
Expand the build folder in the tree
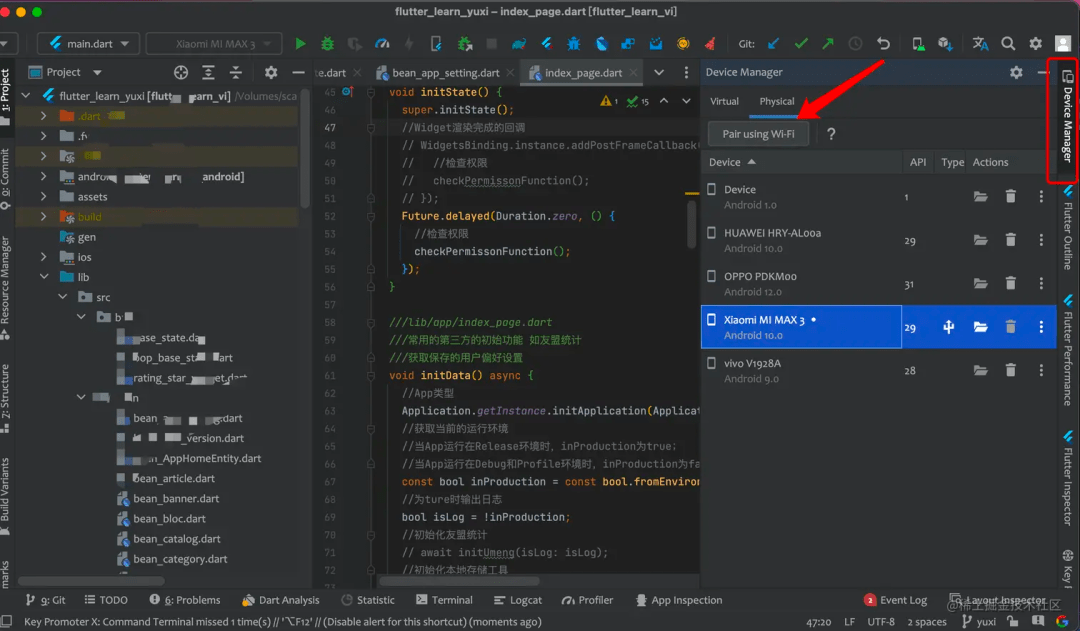[43, 216]
